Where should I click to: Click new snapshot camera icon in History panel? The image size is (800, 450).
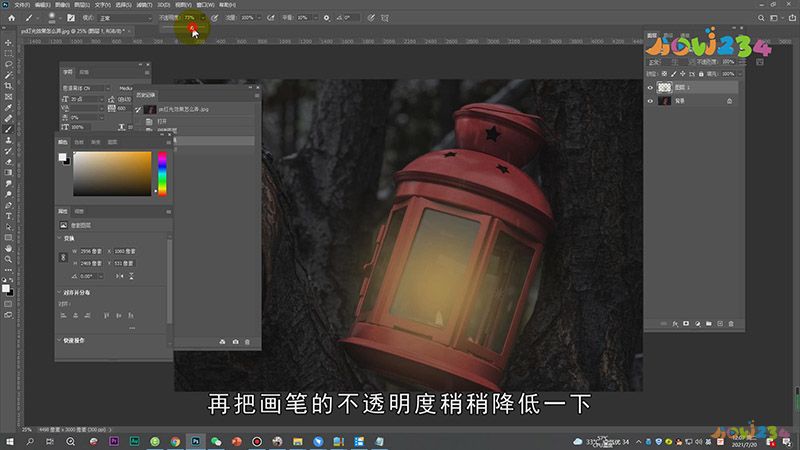point(235,342)
